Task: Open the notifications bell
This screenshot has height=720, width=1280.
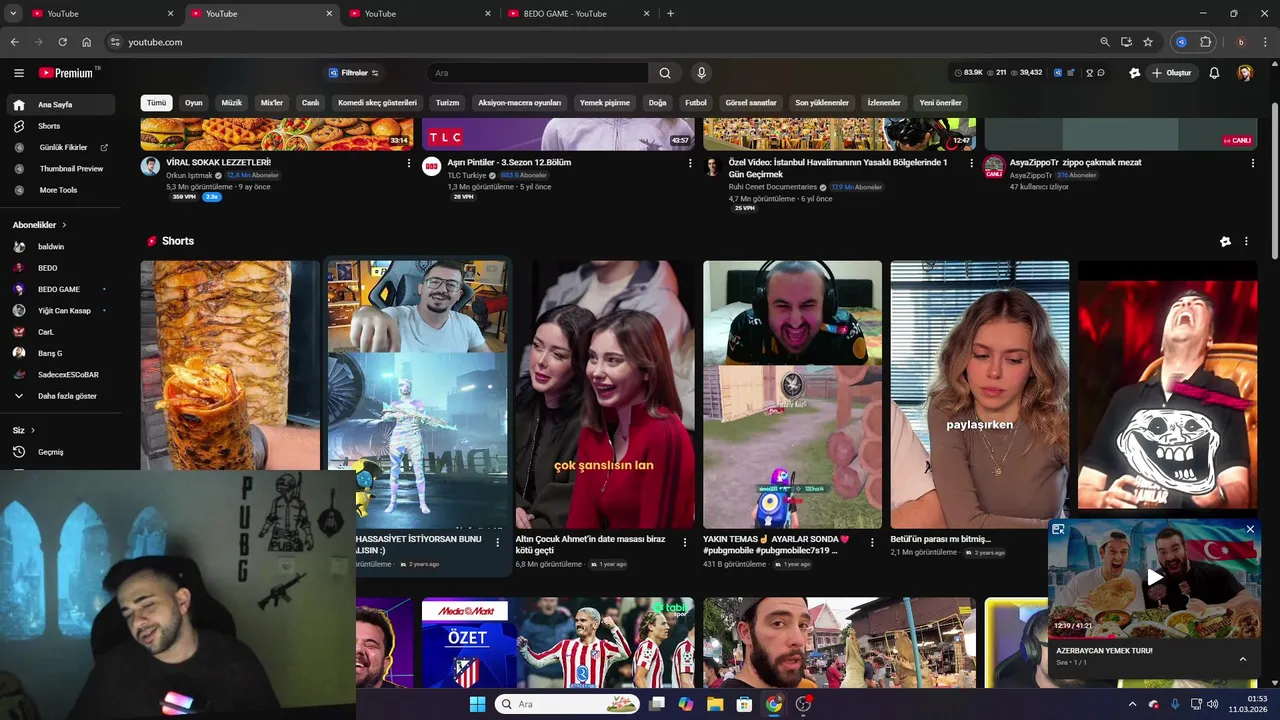Action: 1214,73
